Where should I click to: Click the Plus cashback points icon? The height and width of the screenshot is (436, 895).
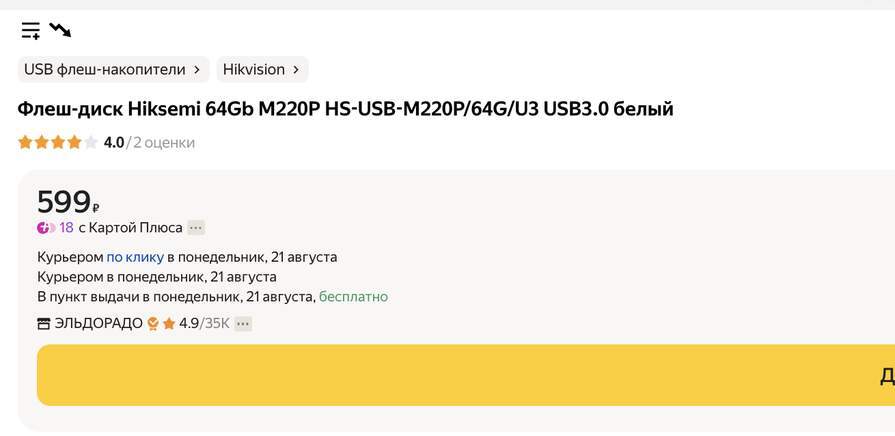tap(45, 228)
